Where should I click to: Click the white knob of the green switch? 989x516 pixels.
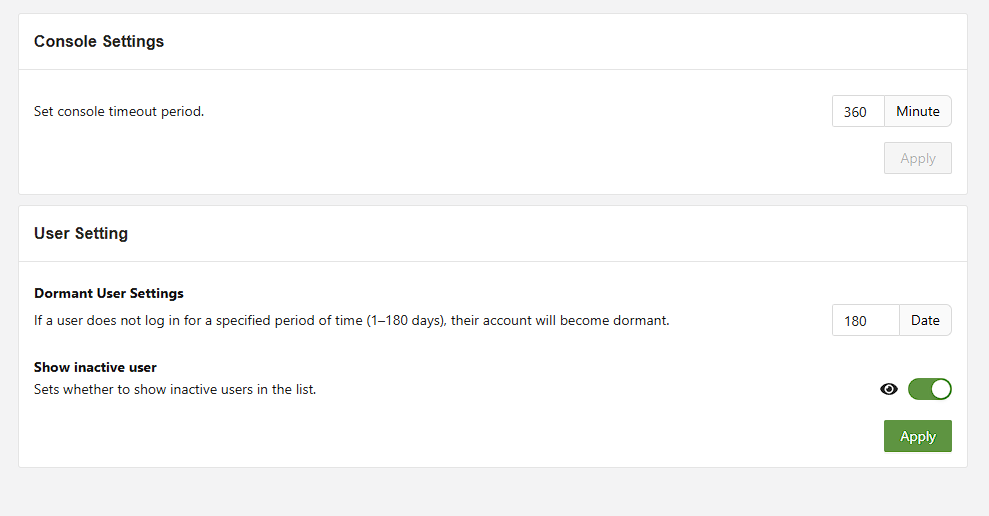[x=940, y=389]
